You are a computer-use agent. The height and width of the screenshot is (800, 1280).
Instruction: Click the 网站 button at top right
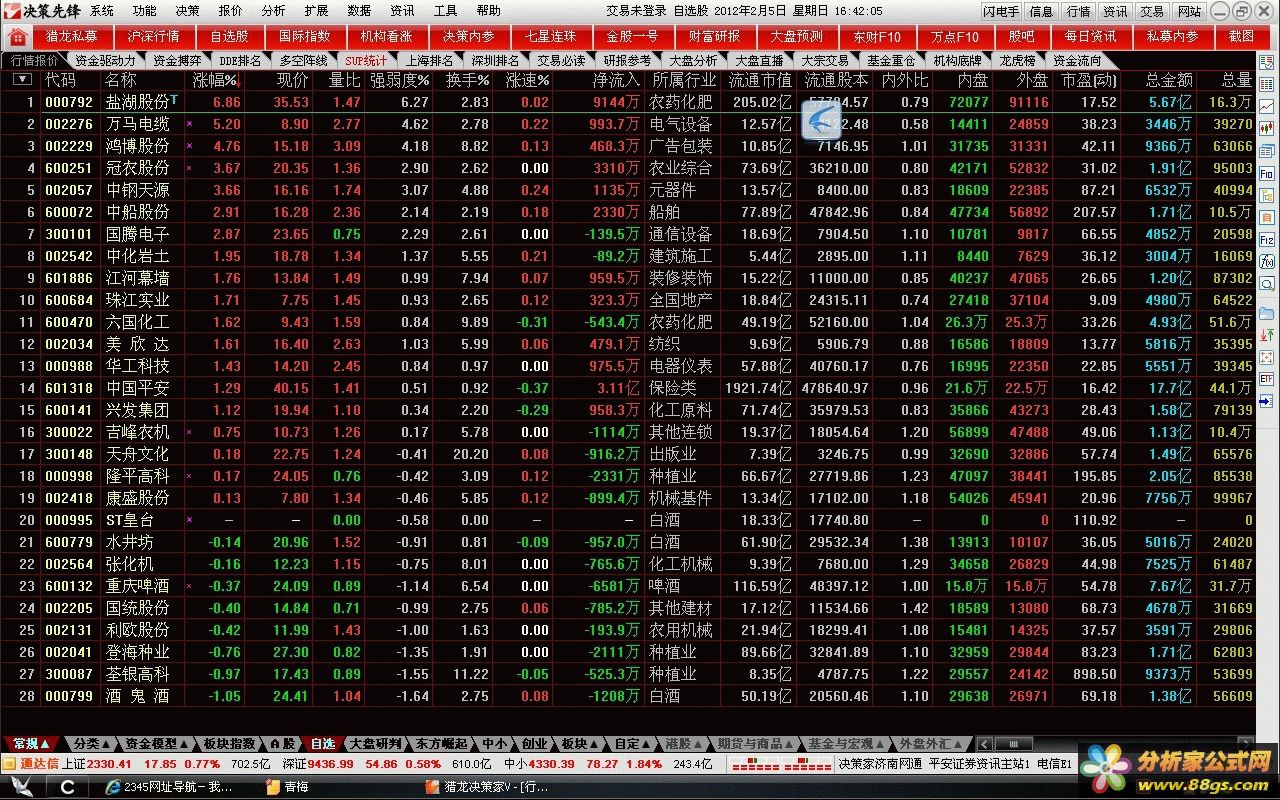click(1189, 11)
